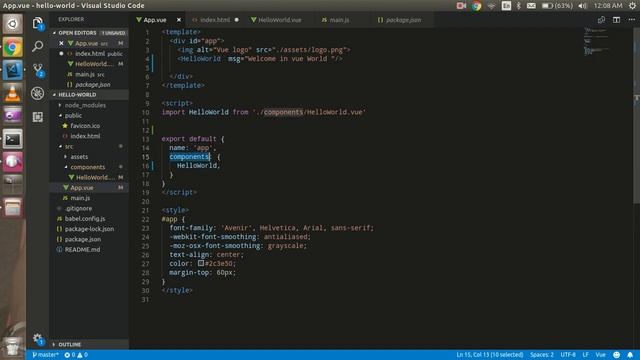Open .gitignore in the explorer
This screenshot has width=640, height=360.
click(x=79, y=208)
